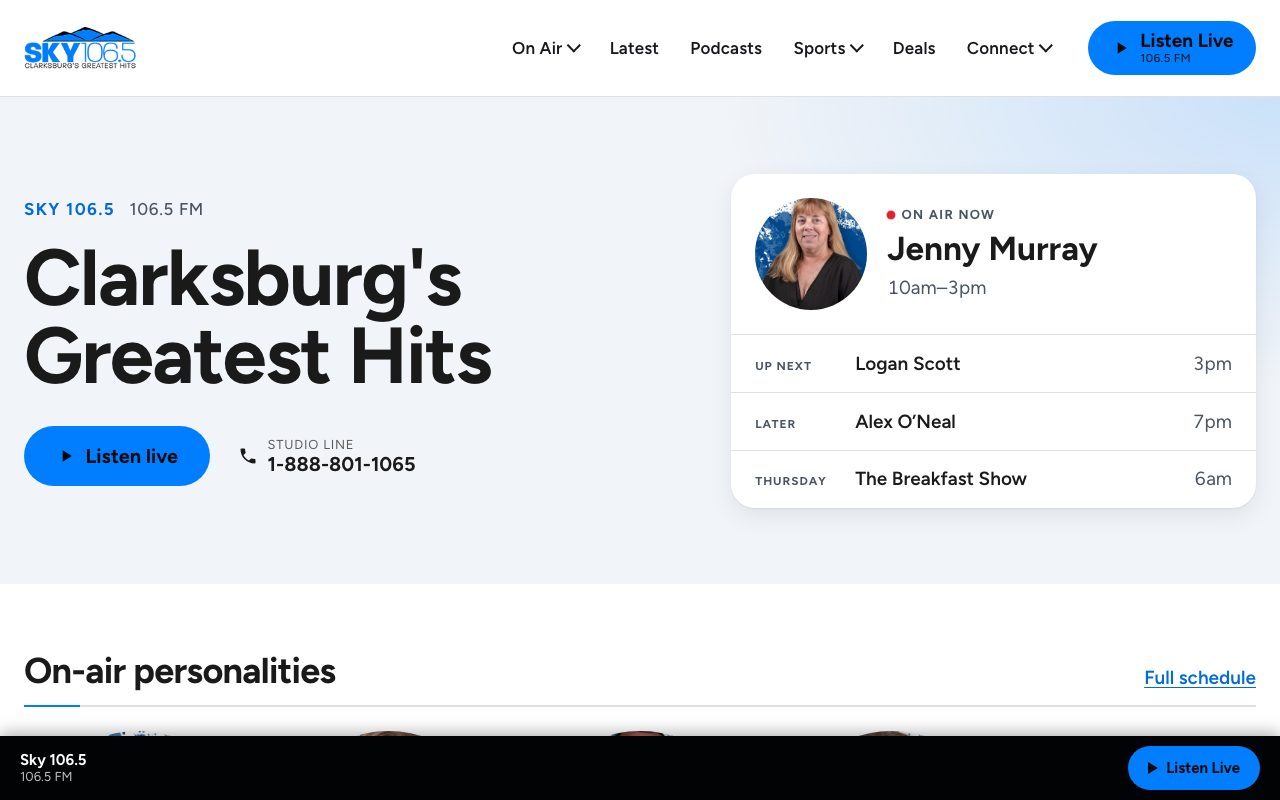Click the 7pm time for Alex O'Neal

(x=1212, y=422)
